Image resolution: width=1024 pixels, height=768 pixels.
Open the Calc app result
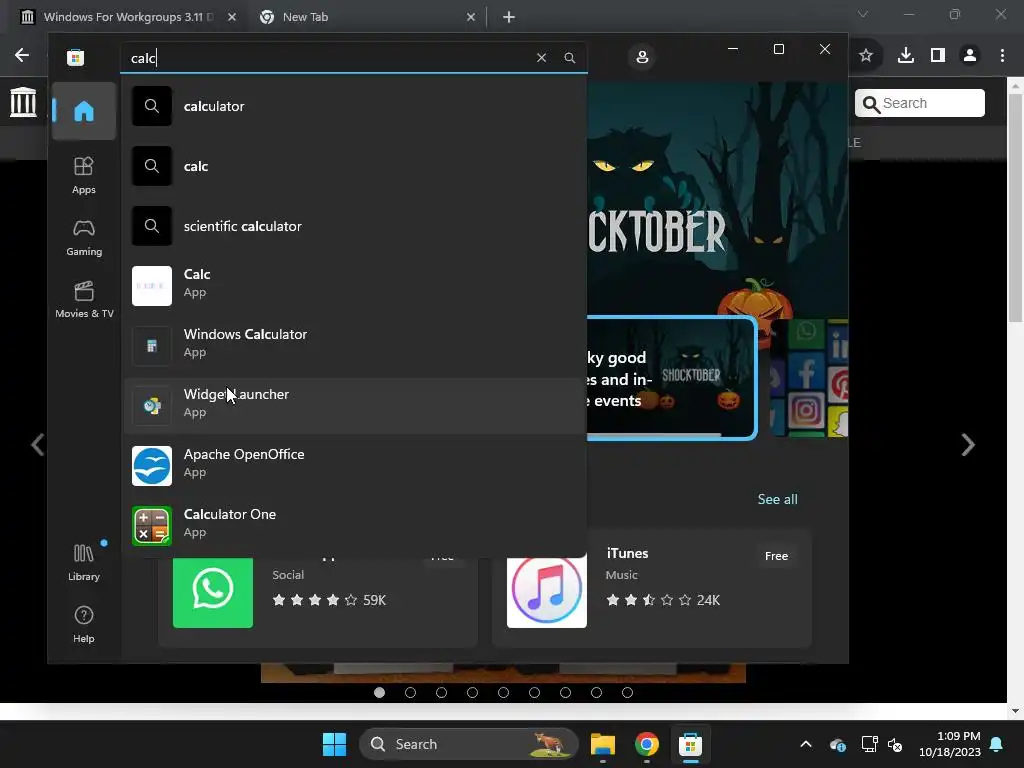pyautogui.click(x=354, y=285)
